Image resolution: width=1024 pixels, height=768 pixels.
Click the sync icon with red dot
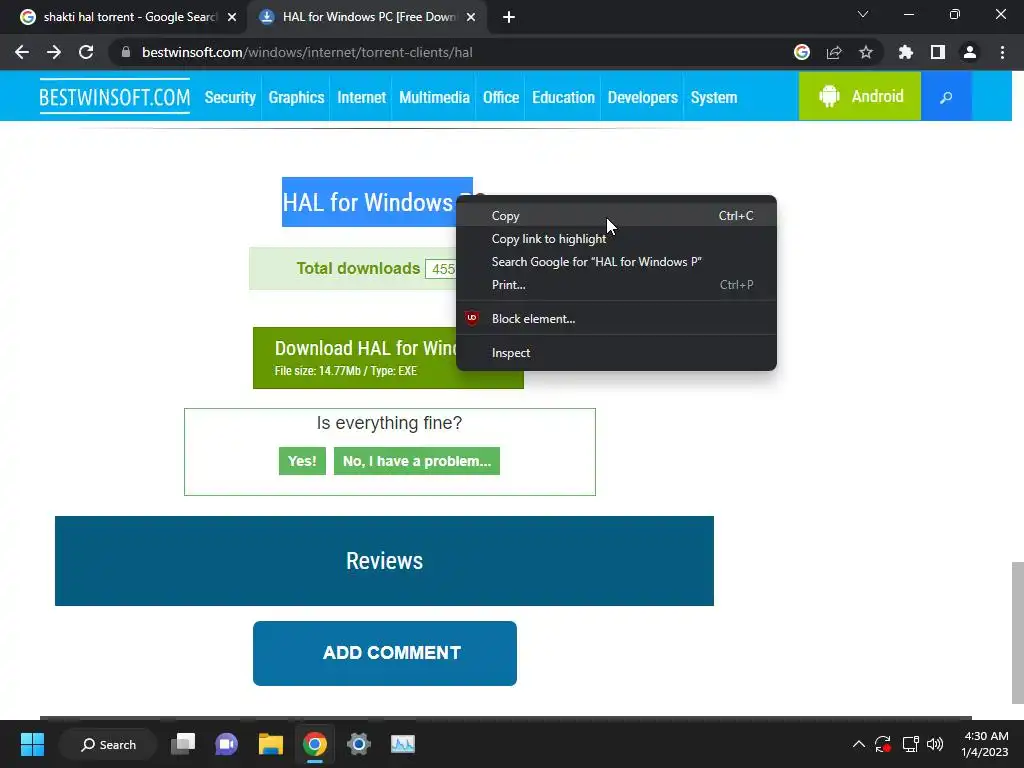click(x=883, y=744)
